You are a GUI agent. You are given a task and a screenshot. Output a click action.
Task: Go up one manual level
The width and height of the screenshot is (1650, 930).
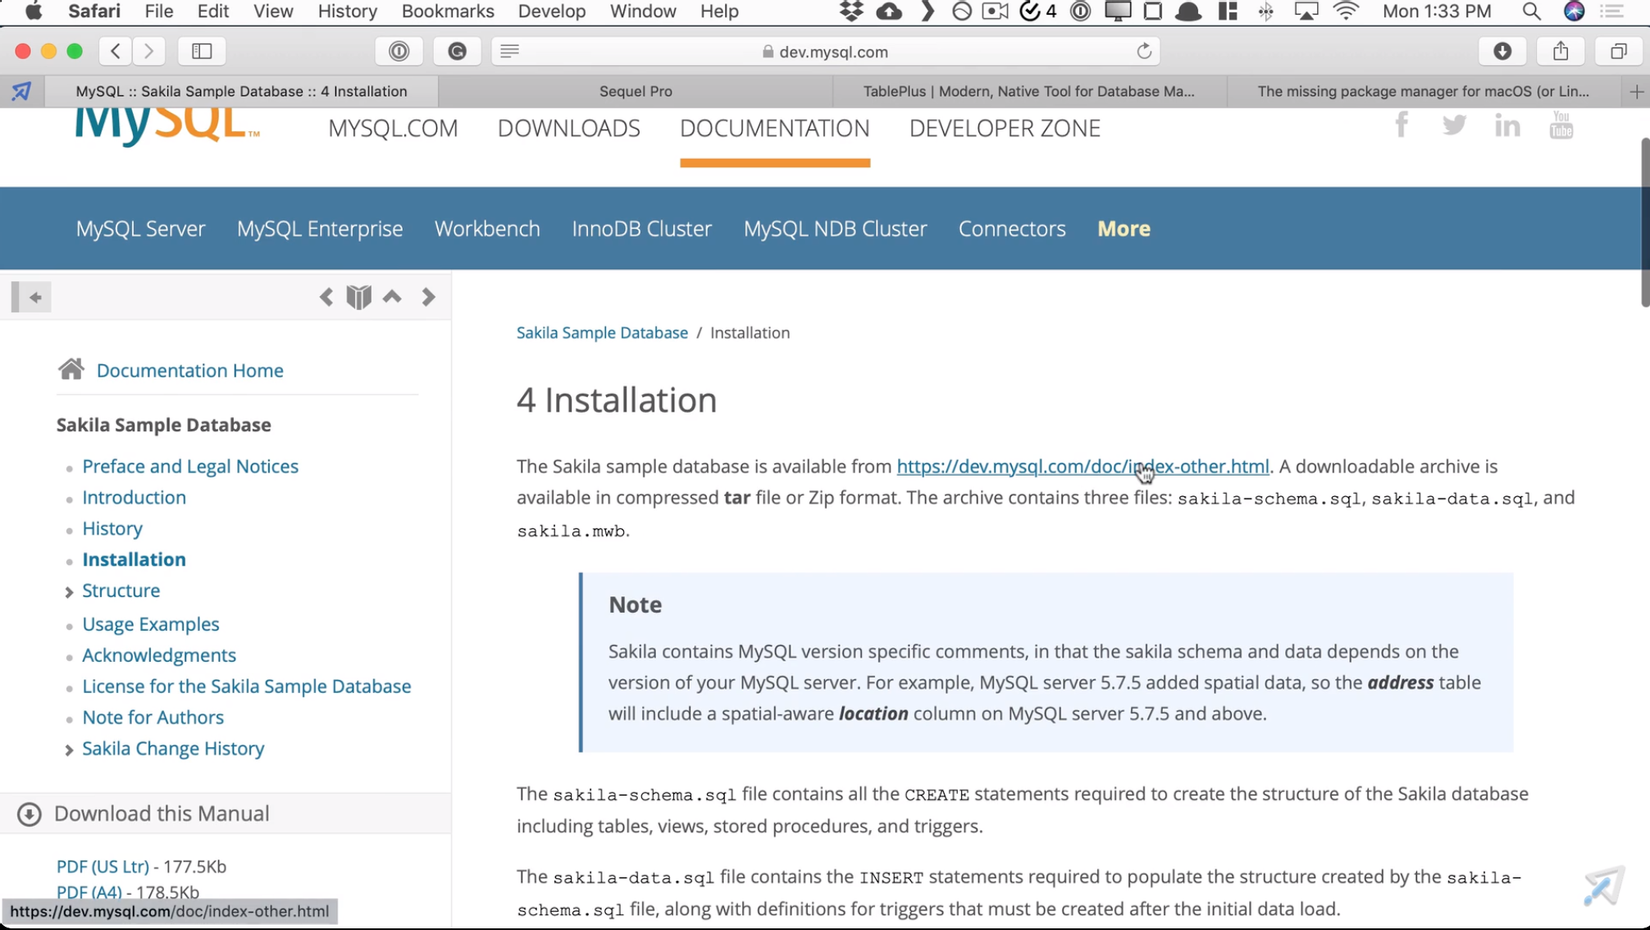[392, 296]
